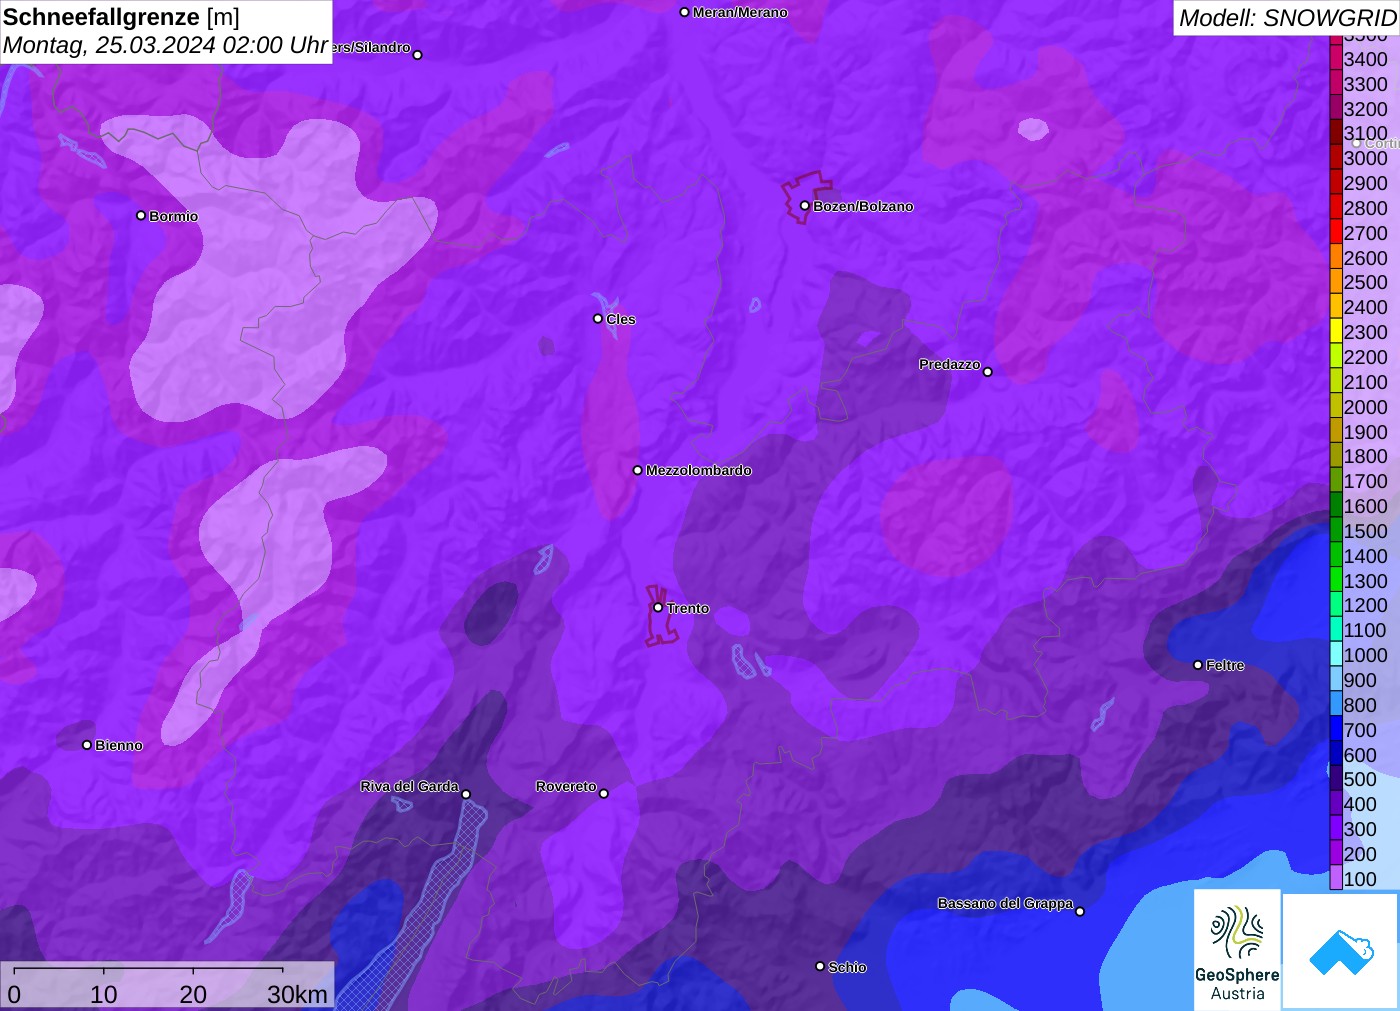Click the legend value '600'
1400x1011 pixels.
pos(1360,755)
